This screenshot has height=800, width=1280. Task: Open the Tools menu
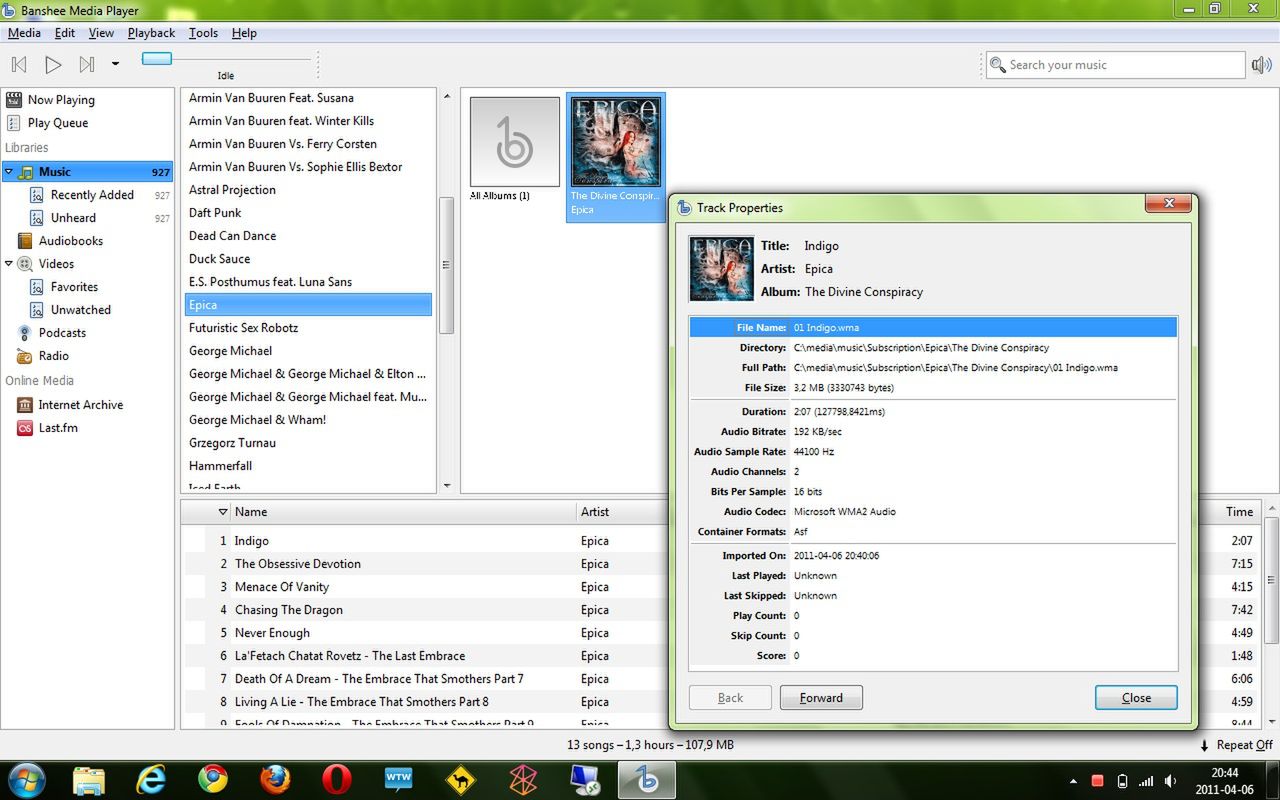pos(203,33)
